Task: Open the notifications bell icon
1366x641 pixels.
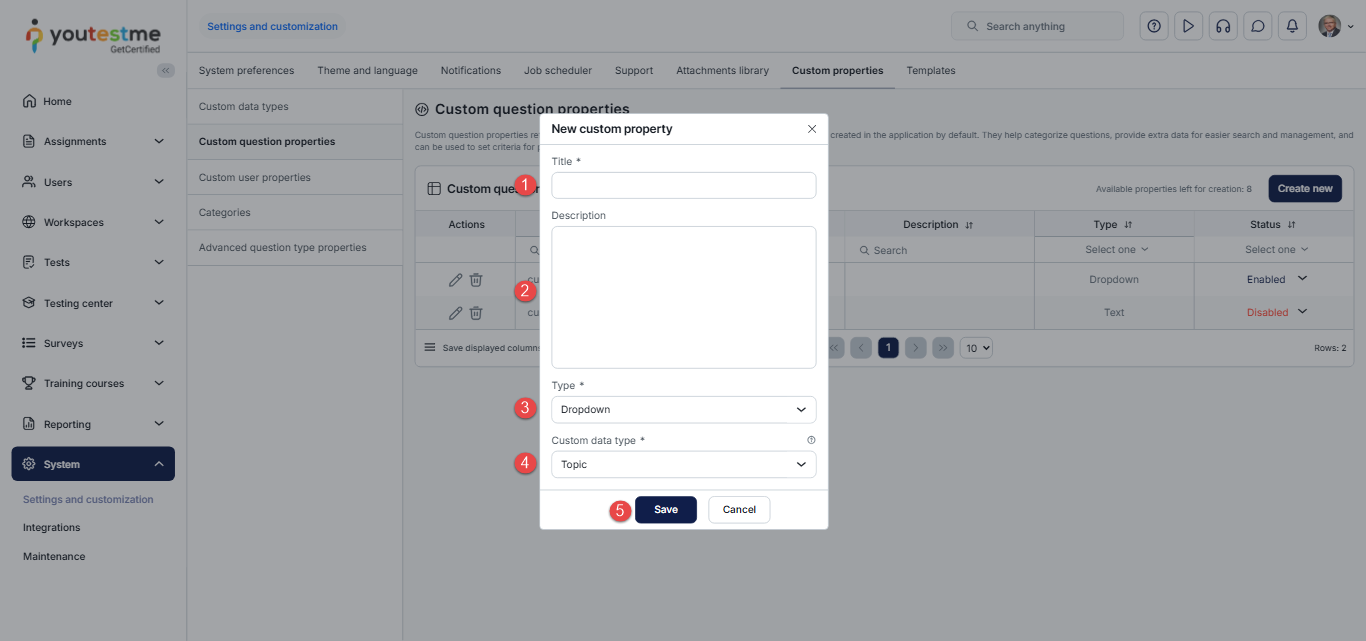Action: 1292,26
